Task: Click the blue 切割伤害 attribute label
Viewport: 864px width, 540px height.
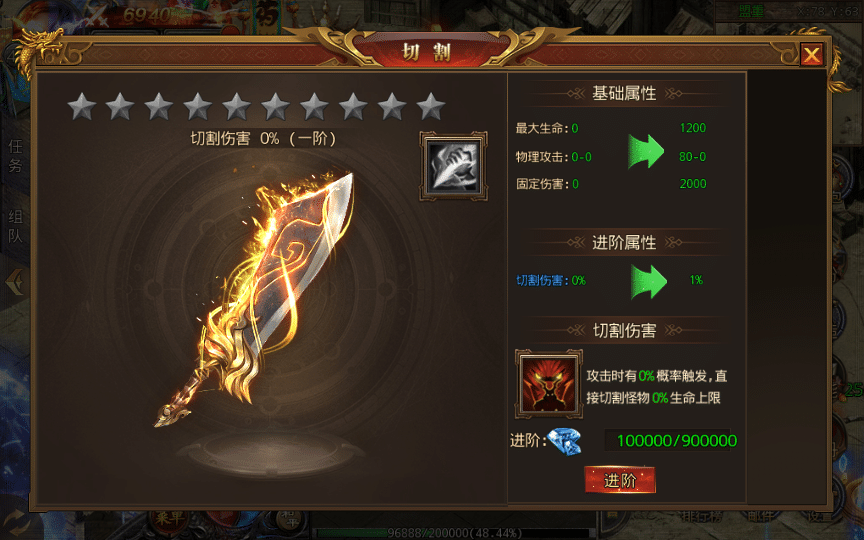Action: pos(539,280)
